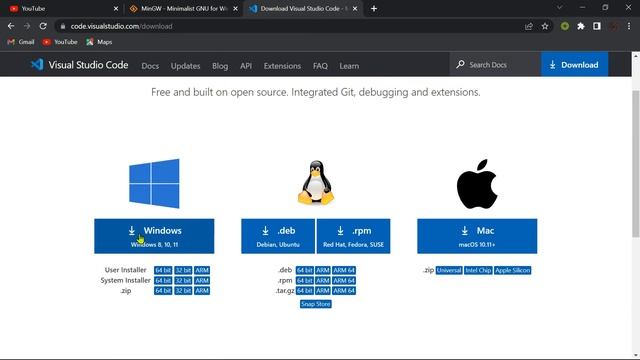The height and width of the screenshot is (360, 640).
Task: Open the browser side panel icon
Action: [x=597, y=26]
